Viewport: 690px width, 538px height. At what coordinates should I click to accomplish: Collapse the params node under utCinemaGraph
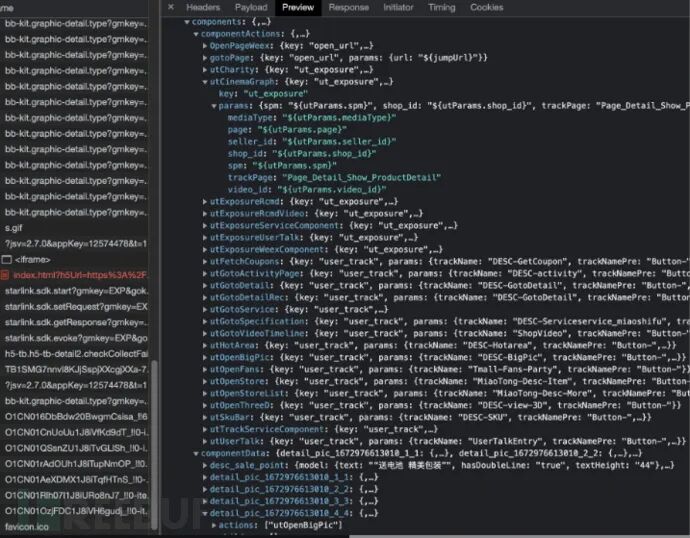coord(213,106)
